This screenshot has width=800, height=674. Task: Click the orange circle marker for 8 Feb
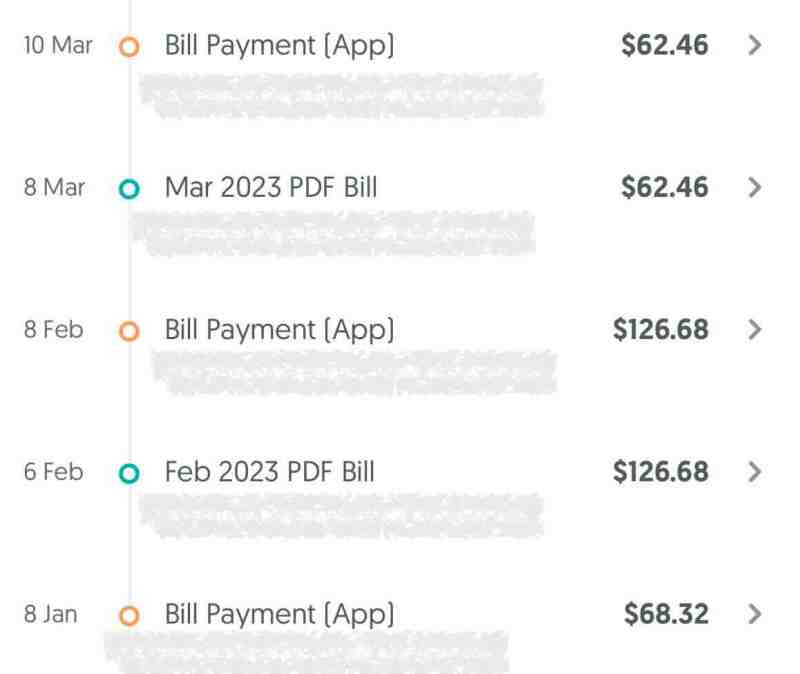click(x=129, y=330)
